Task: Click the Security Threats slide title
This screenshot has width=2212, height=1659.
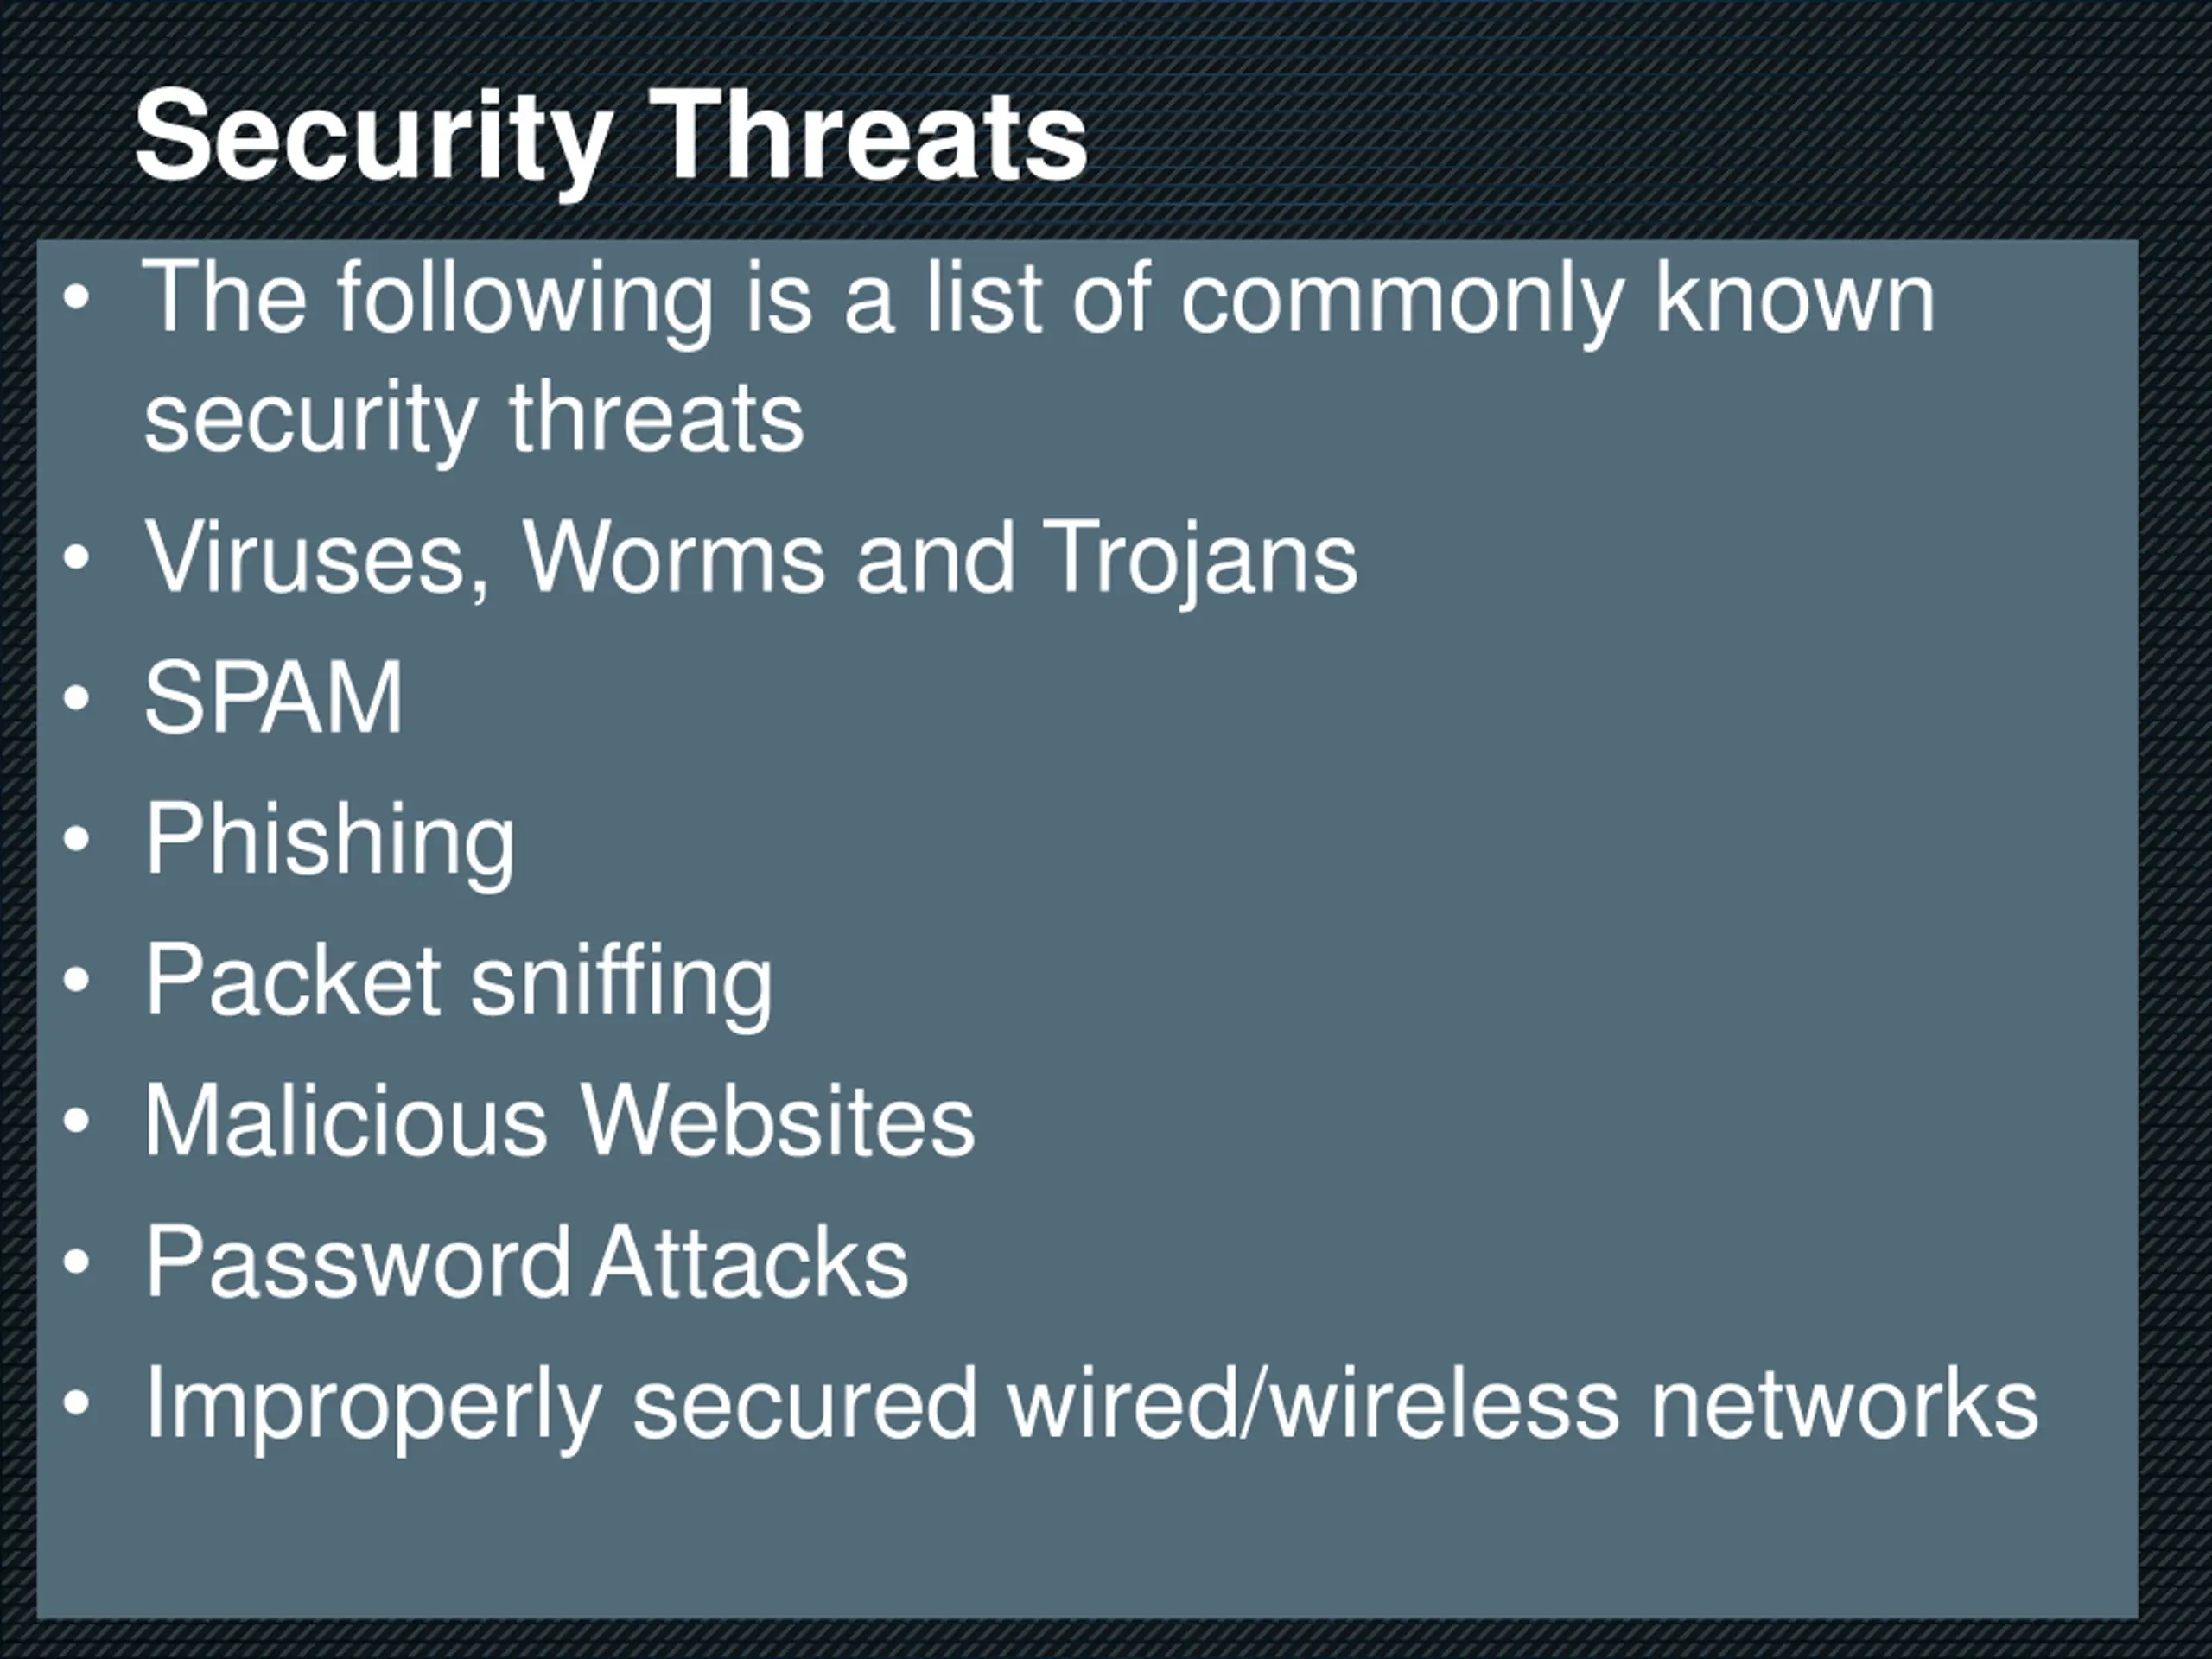Action: coord(611,137)
